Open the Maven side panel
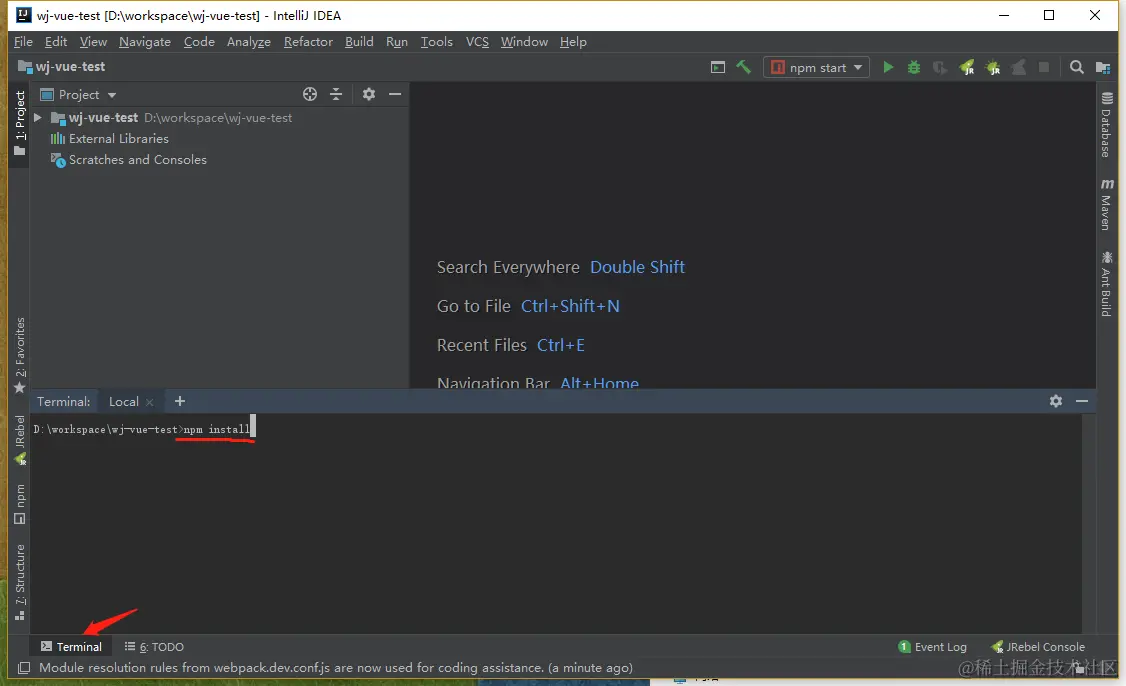 [x=1106, y=204]
